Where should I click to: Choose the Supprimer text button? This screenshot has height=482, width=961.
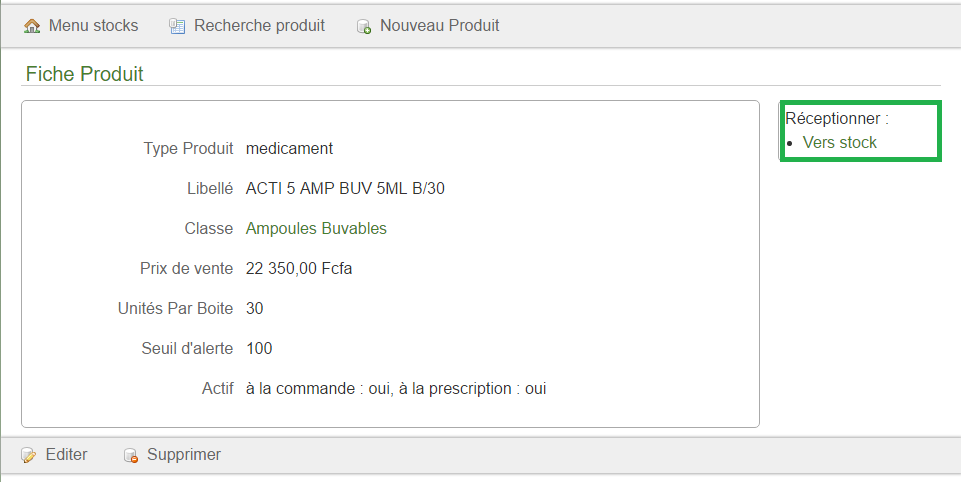click(x=184, y=454)
